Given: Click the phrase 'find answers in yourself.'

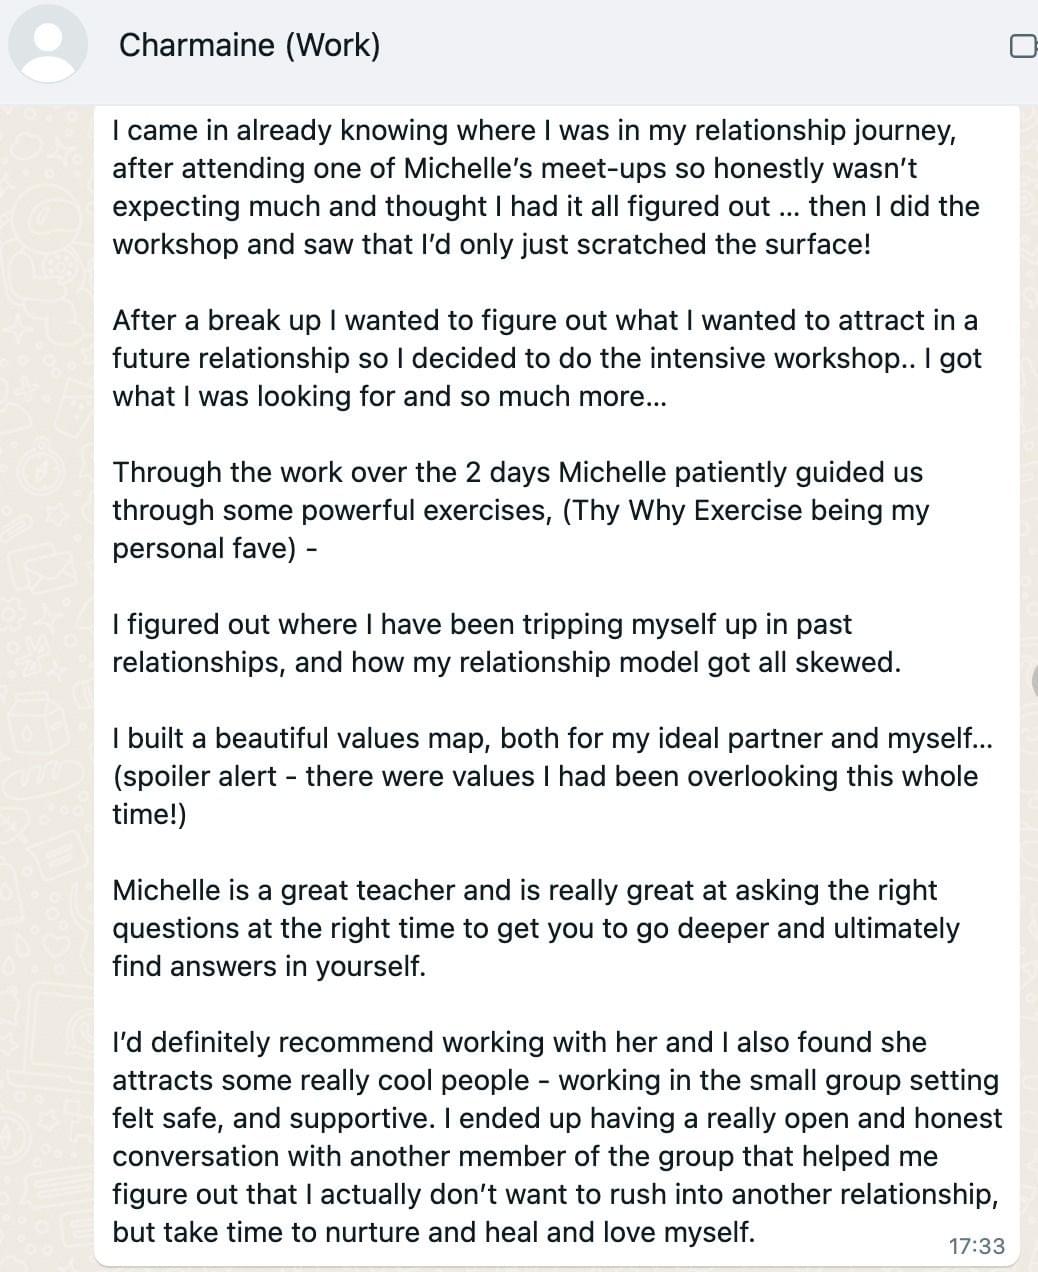Looking at the screenshot, I should point(269,966).
